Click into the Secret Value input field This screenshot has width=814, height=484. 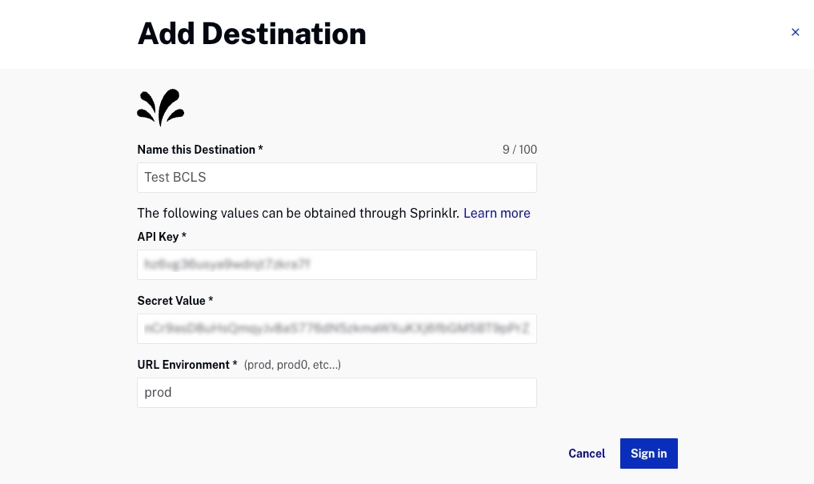tap(336, 329)
